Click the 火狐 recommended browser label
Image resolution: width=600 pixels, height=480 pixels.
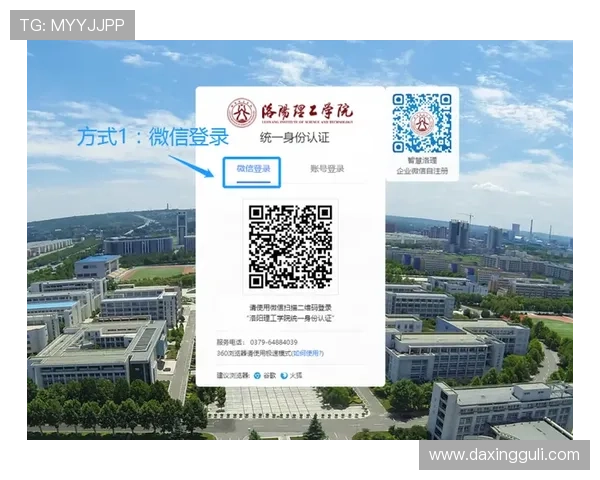coord(296,376)
